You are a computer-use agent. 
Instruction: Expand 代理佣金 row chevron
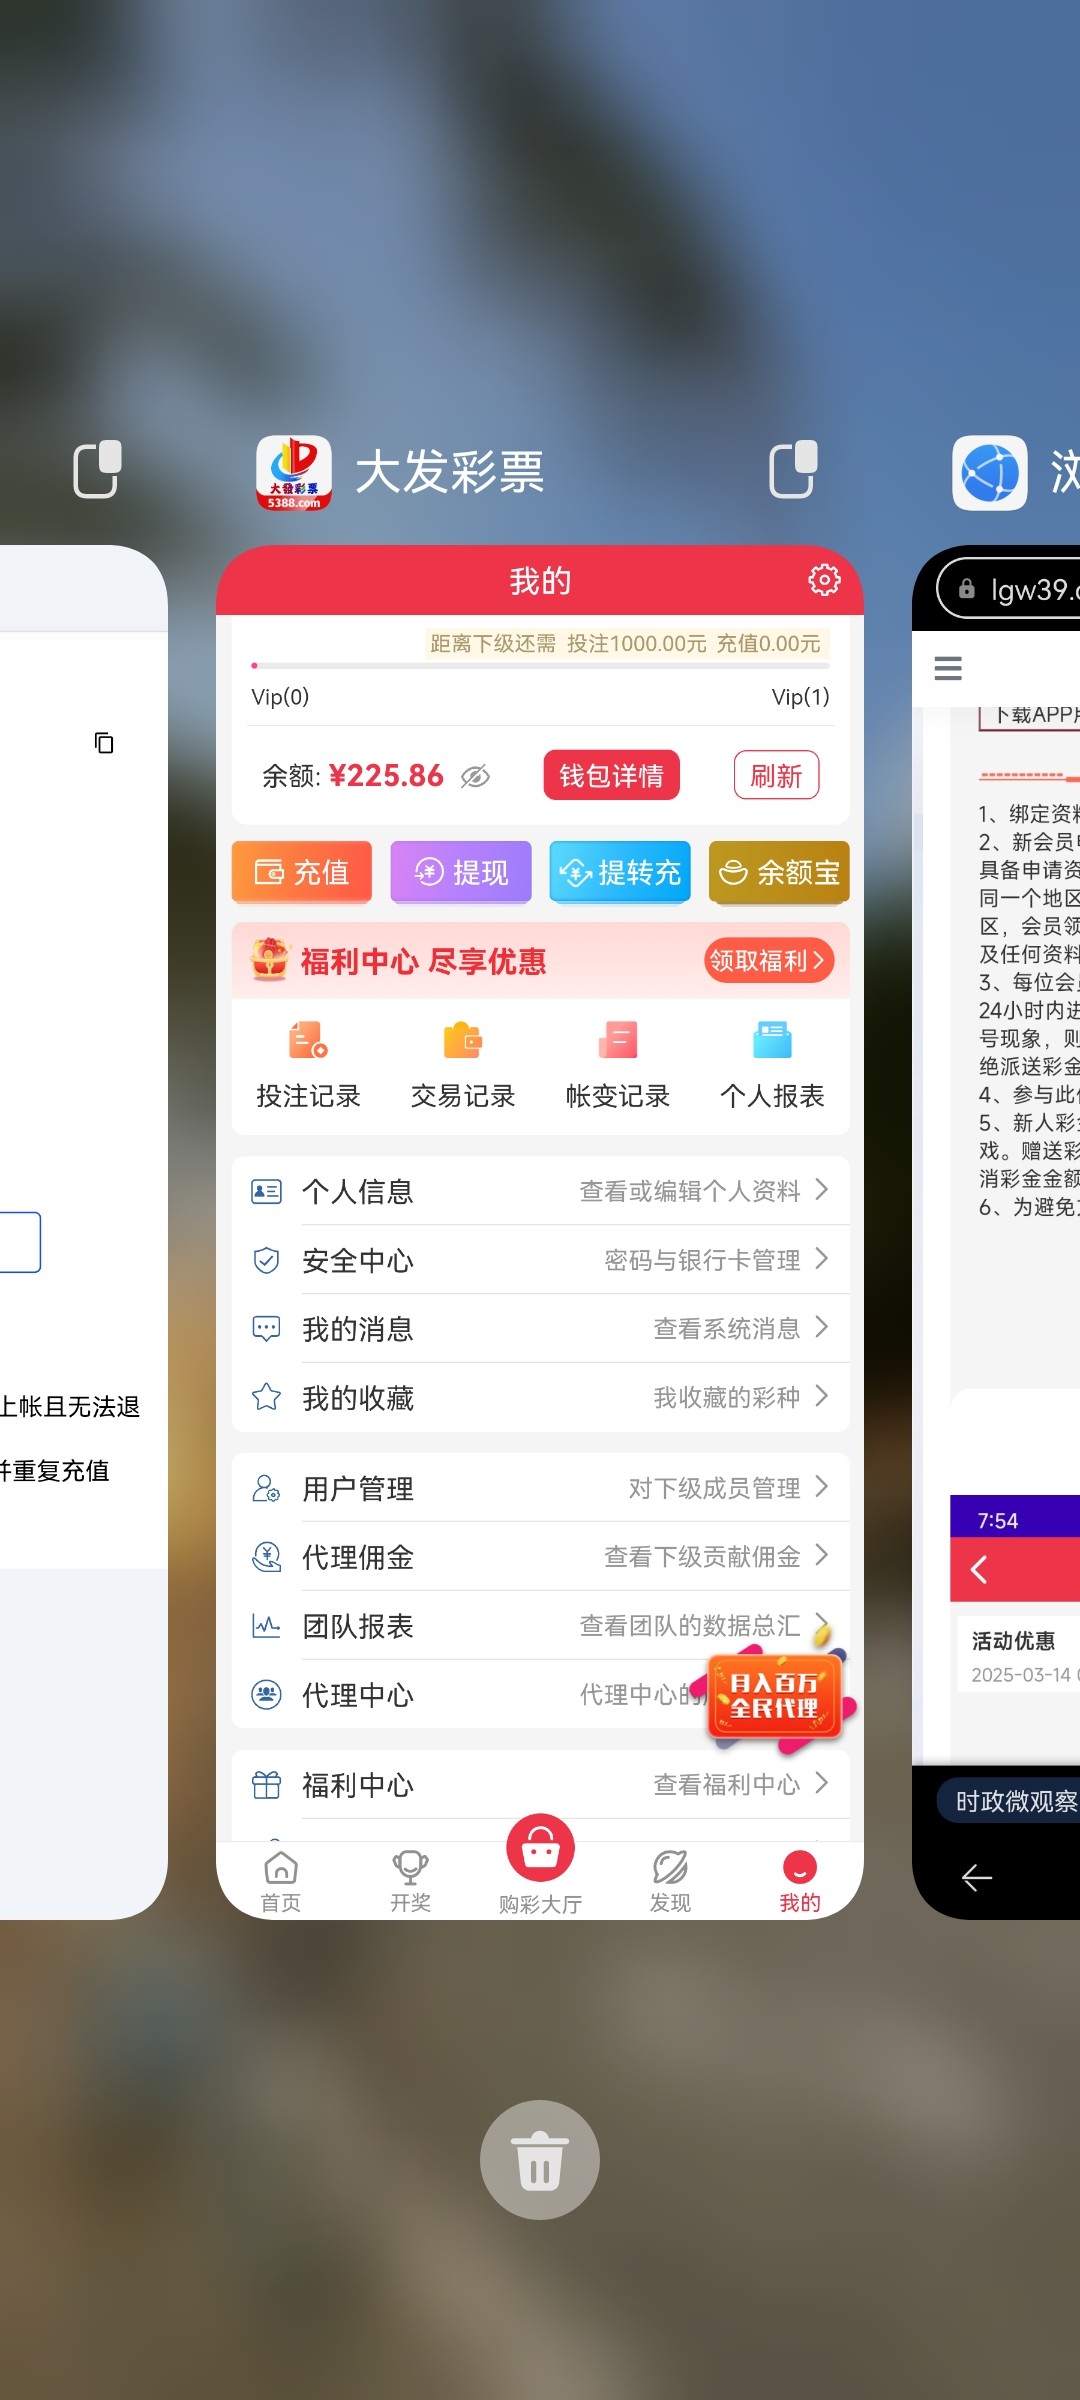[821, 1555]
